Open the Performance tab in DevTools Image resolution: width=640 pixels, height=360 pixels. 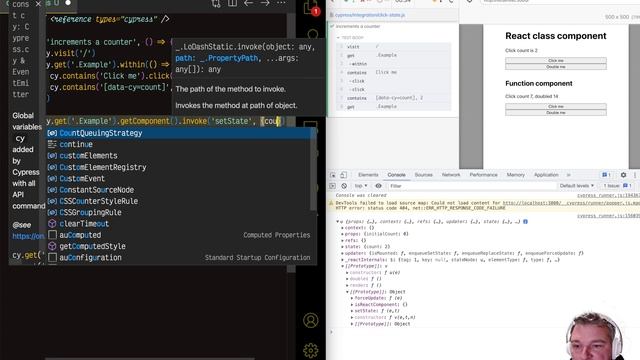click(x=483, y=175)
